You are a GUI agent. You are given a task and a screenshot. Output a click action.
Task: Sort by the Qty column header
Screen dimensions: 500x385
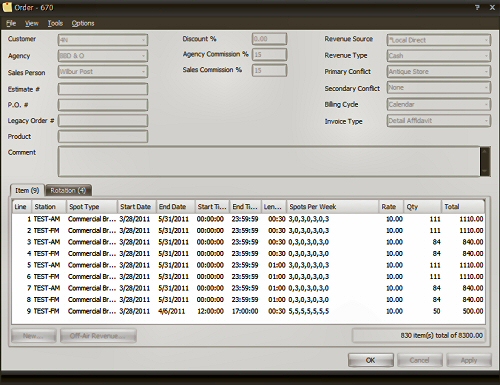coord(422,207)
